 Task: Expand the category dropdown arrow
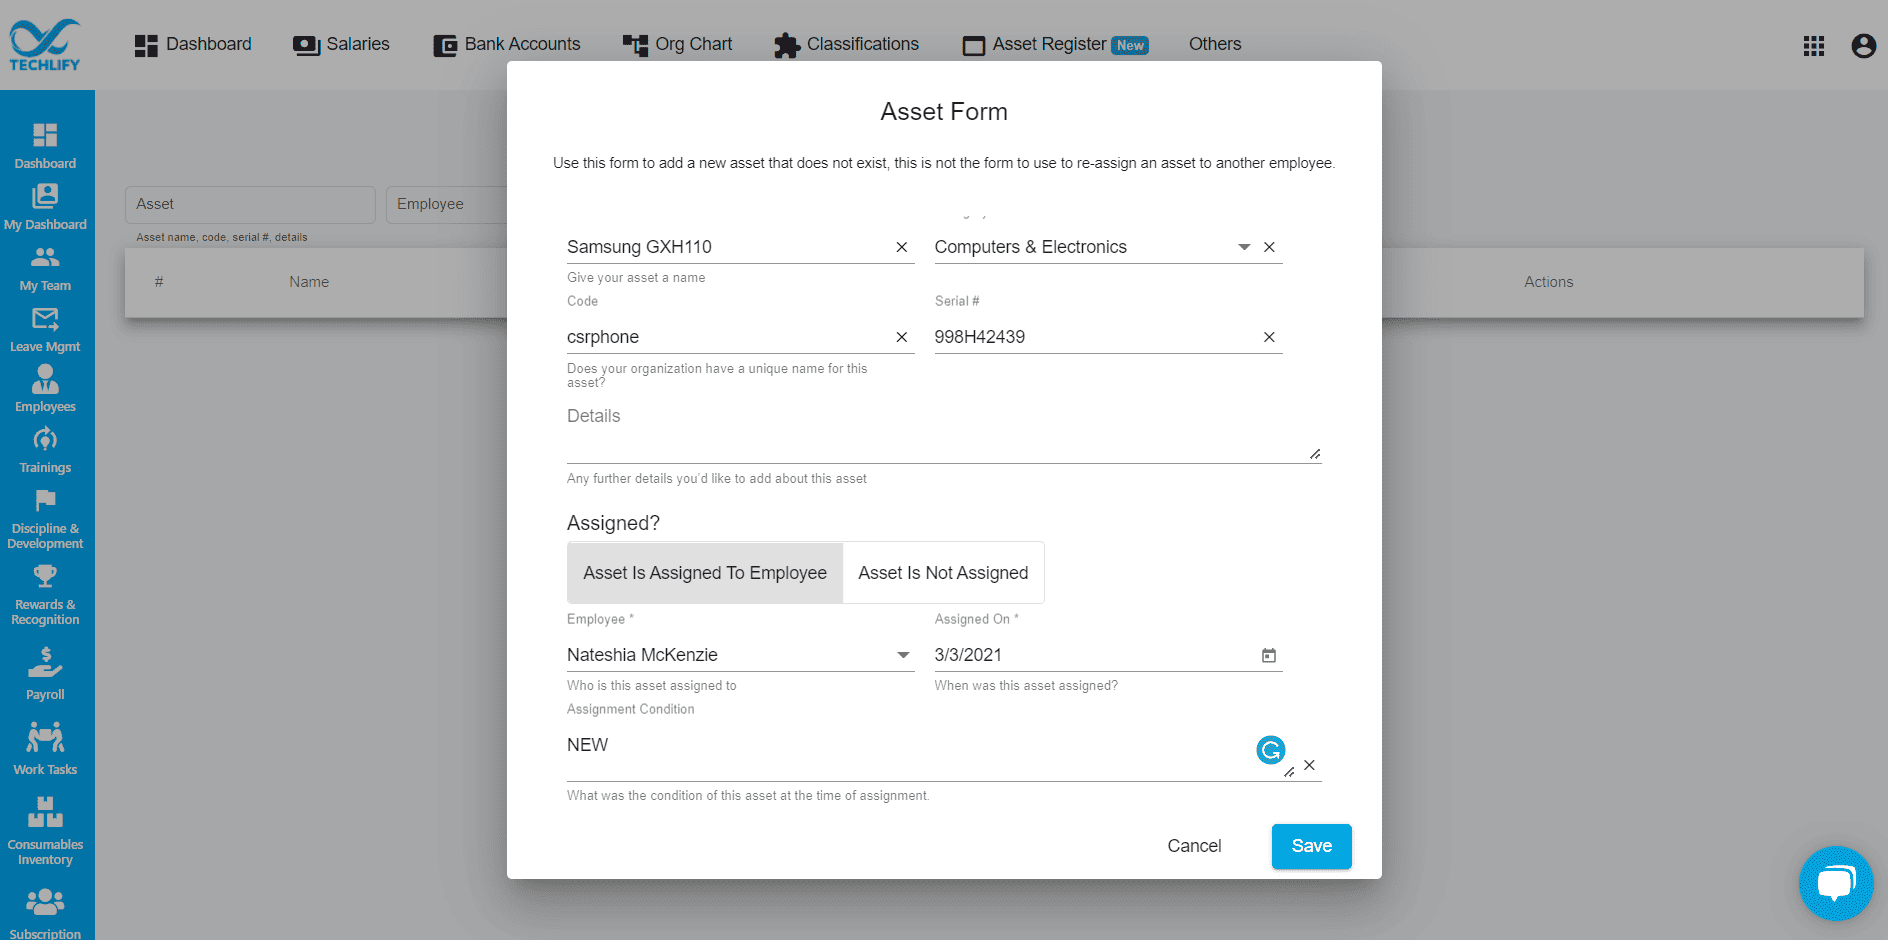point(1244,247)
